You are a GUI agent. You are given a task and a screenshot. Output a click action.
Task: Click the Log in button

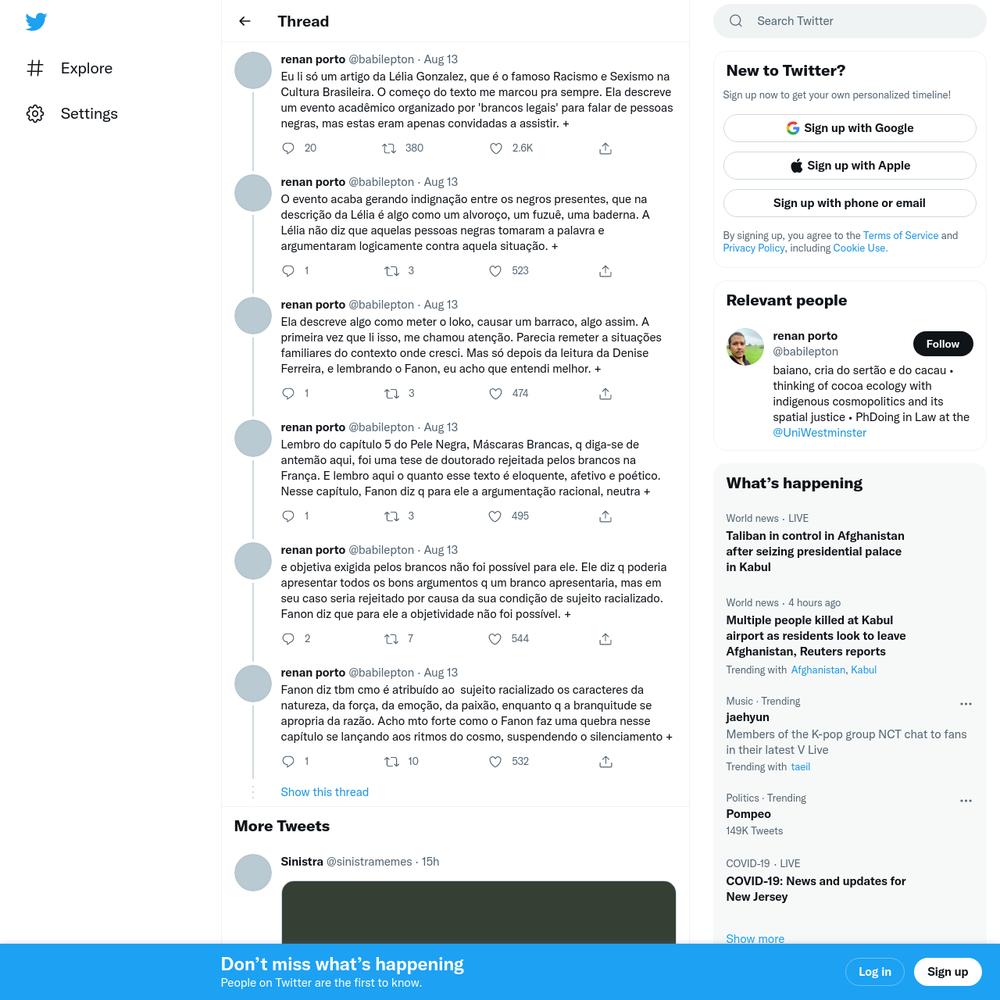click(x=874, y=971)
